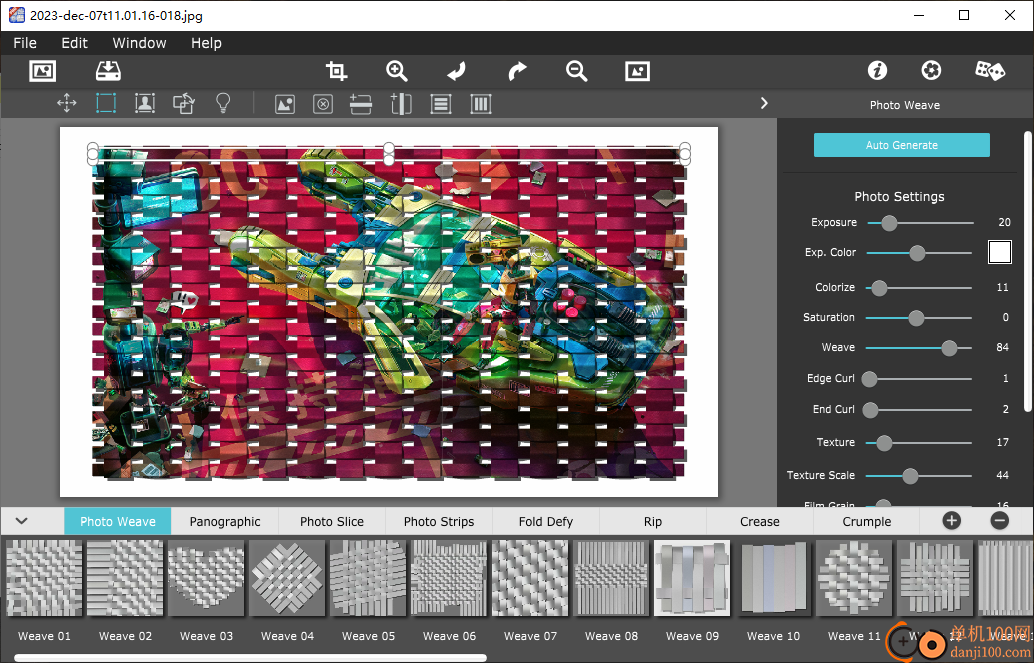The width and height of the screenshot is (1034, 663).
Task: Select the four-arrow move tool
Action: click(67, 104)
